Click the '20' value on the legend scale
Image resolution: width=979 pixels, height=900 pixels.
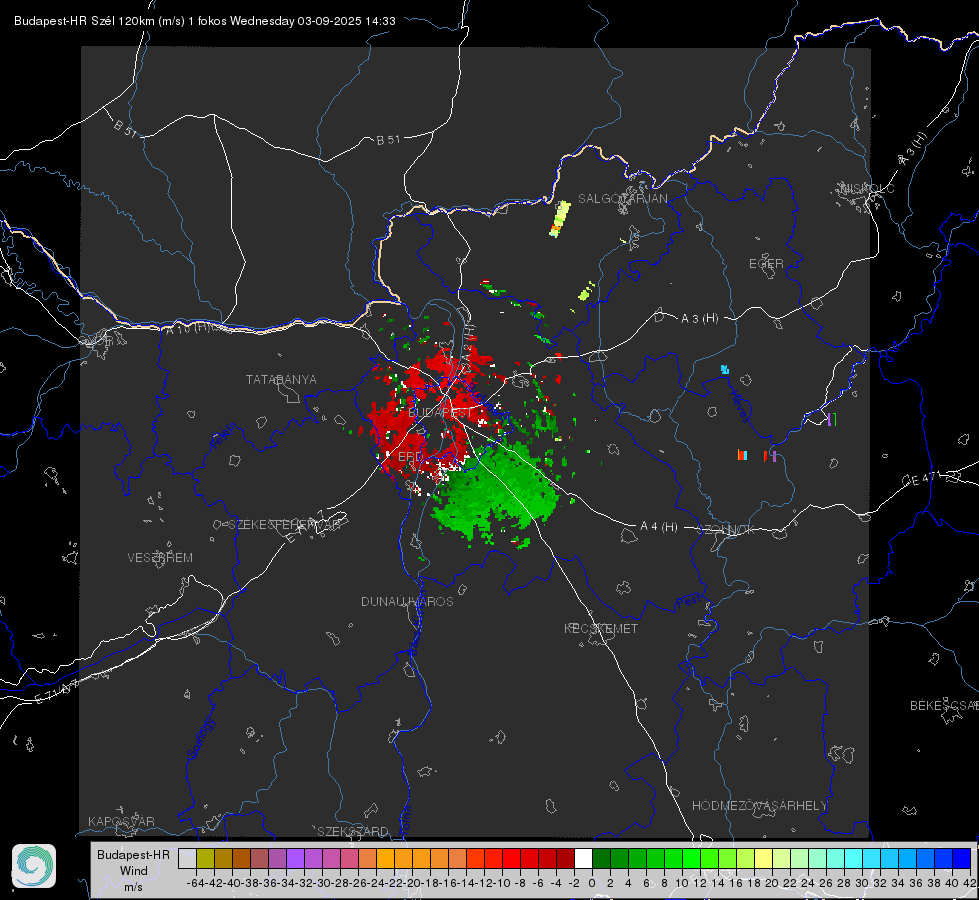tap(772, 883)
